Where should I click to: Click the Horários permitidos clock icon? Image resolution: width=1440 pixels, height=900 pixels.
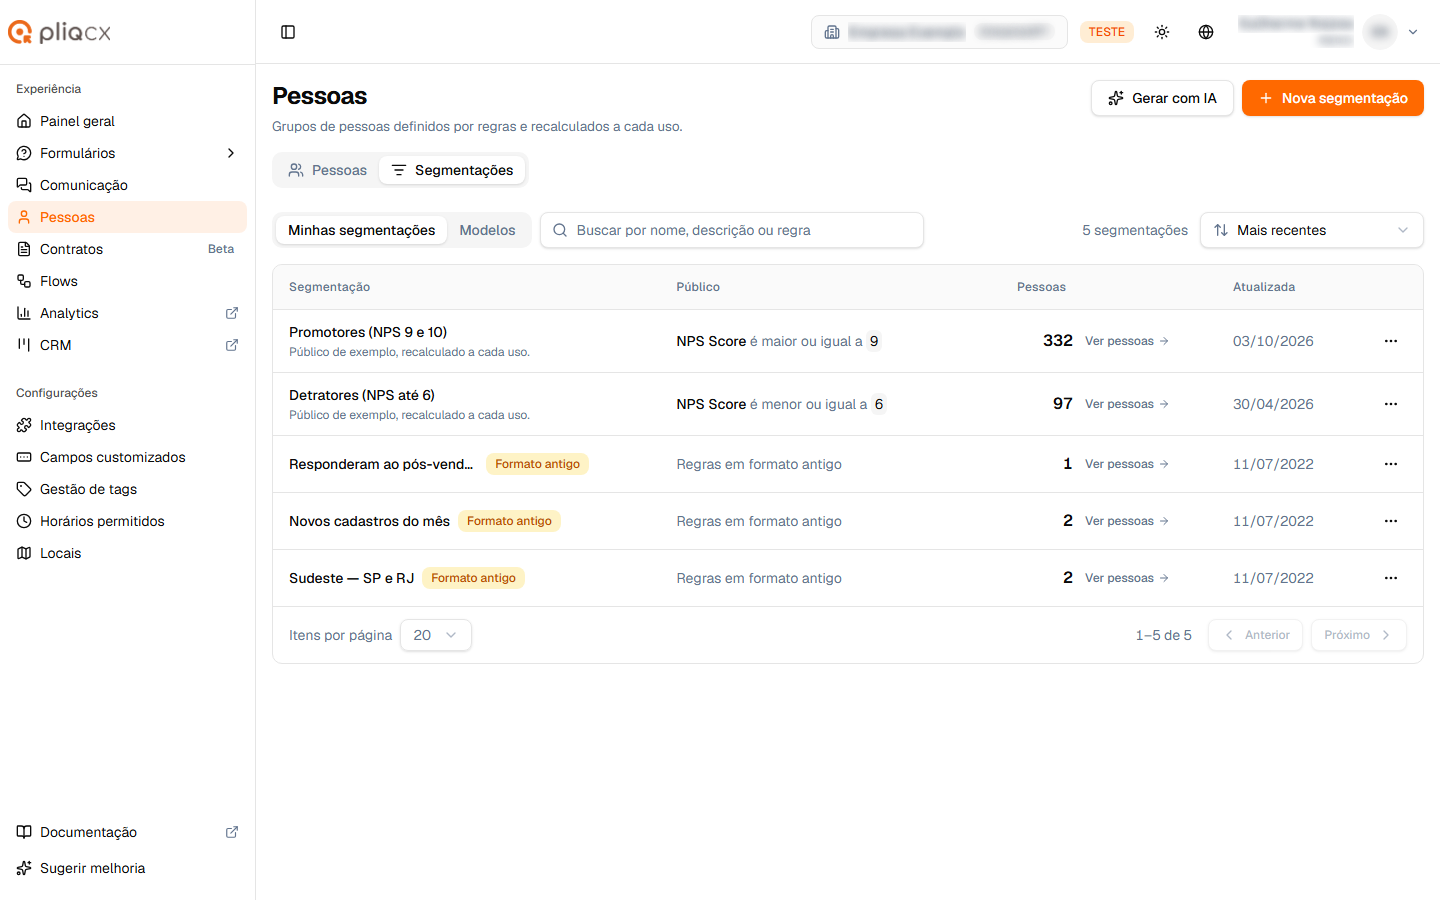(24, 521)
